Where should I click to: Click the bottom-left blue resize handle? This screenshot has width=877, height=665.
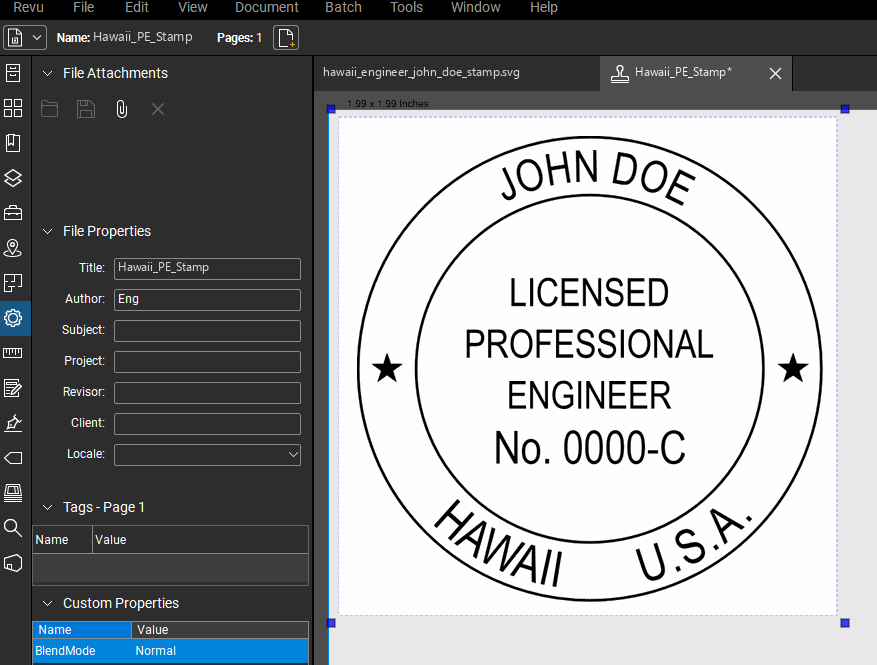[331, 623]
